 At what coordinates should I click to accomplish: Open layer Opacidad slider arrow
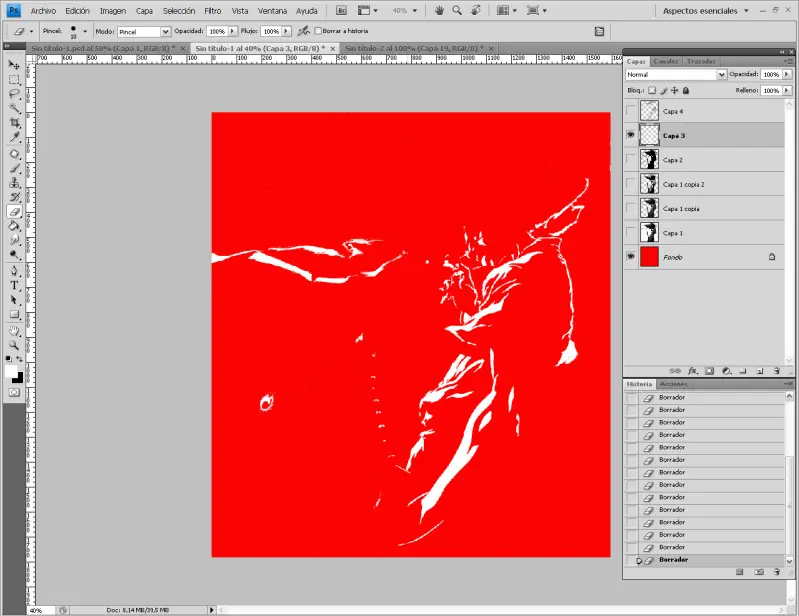pyautogui.click(x=787, y=74)
